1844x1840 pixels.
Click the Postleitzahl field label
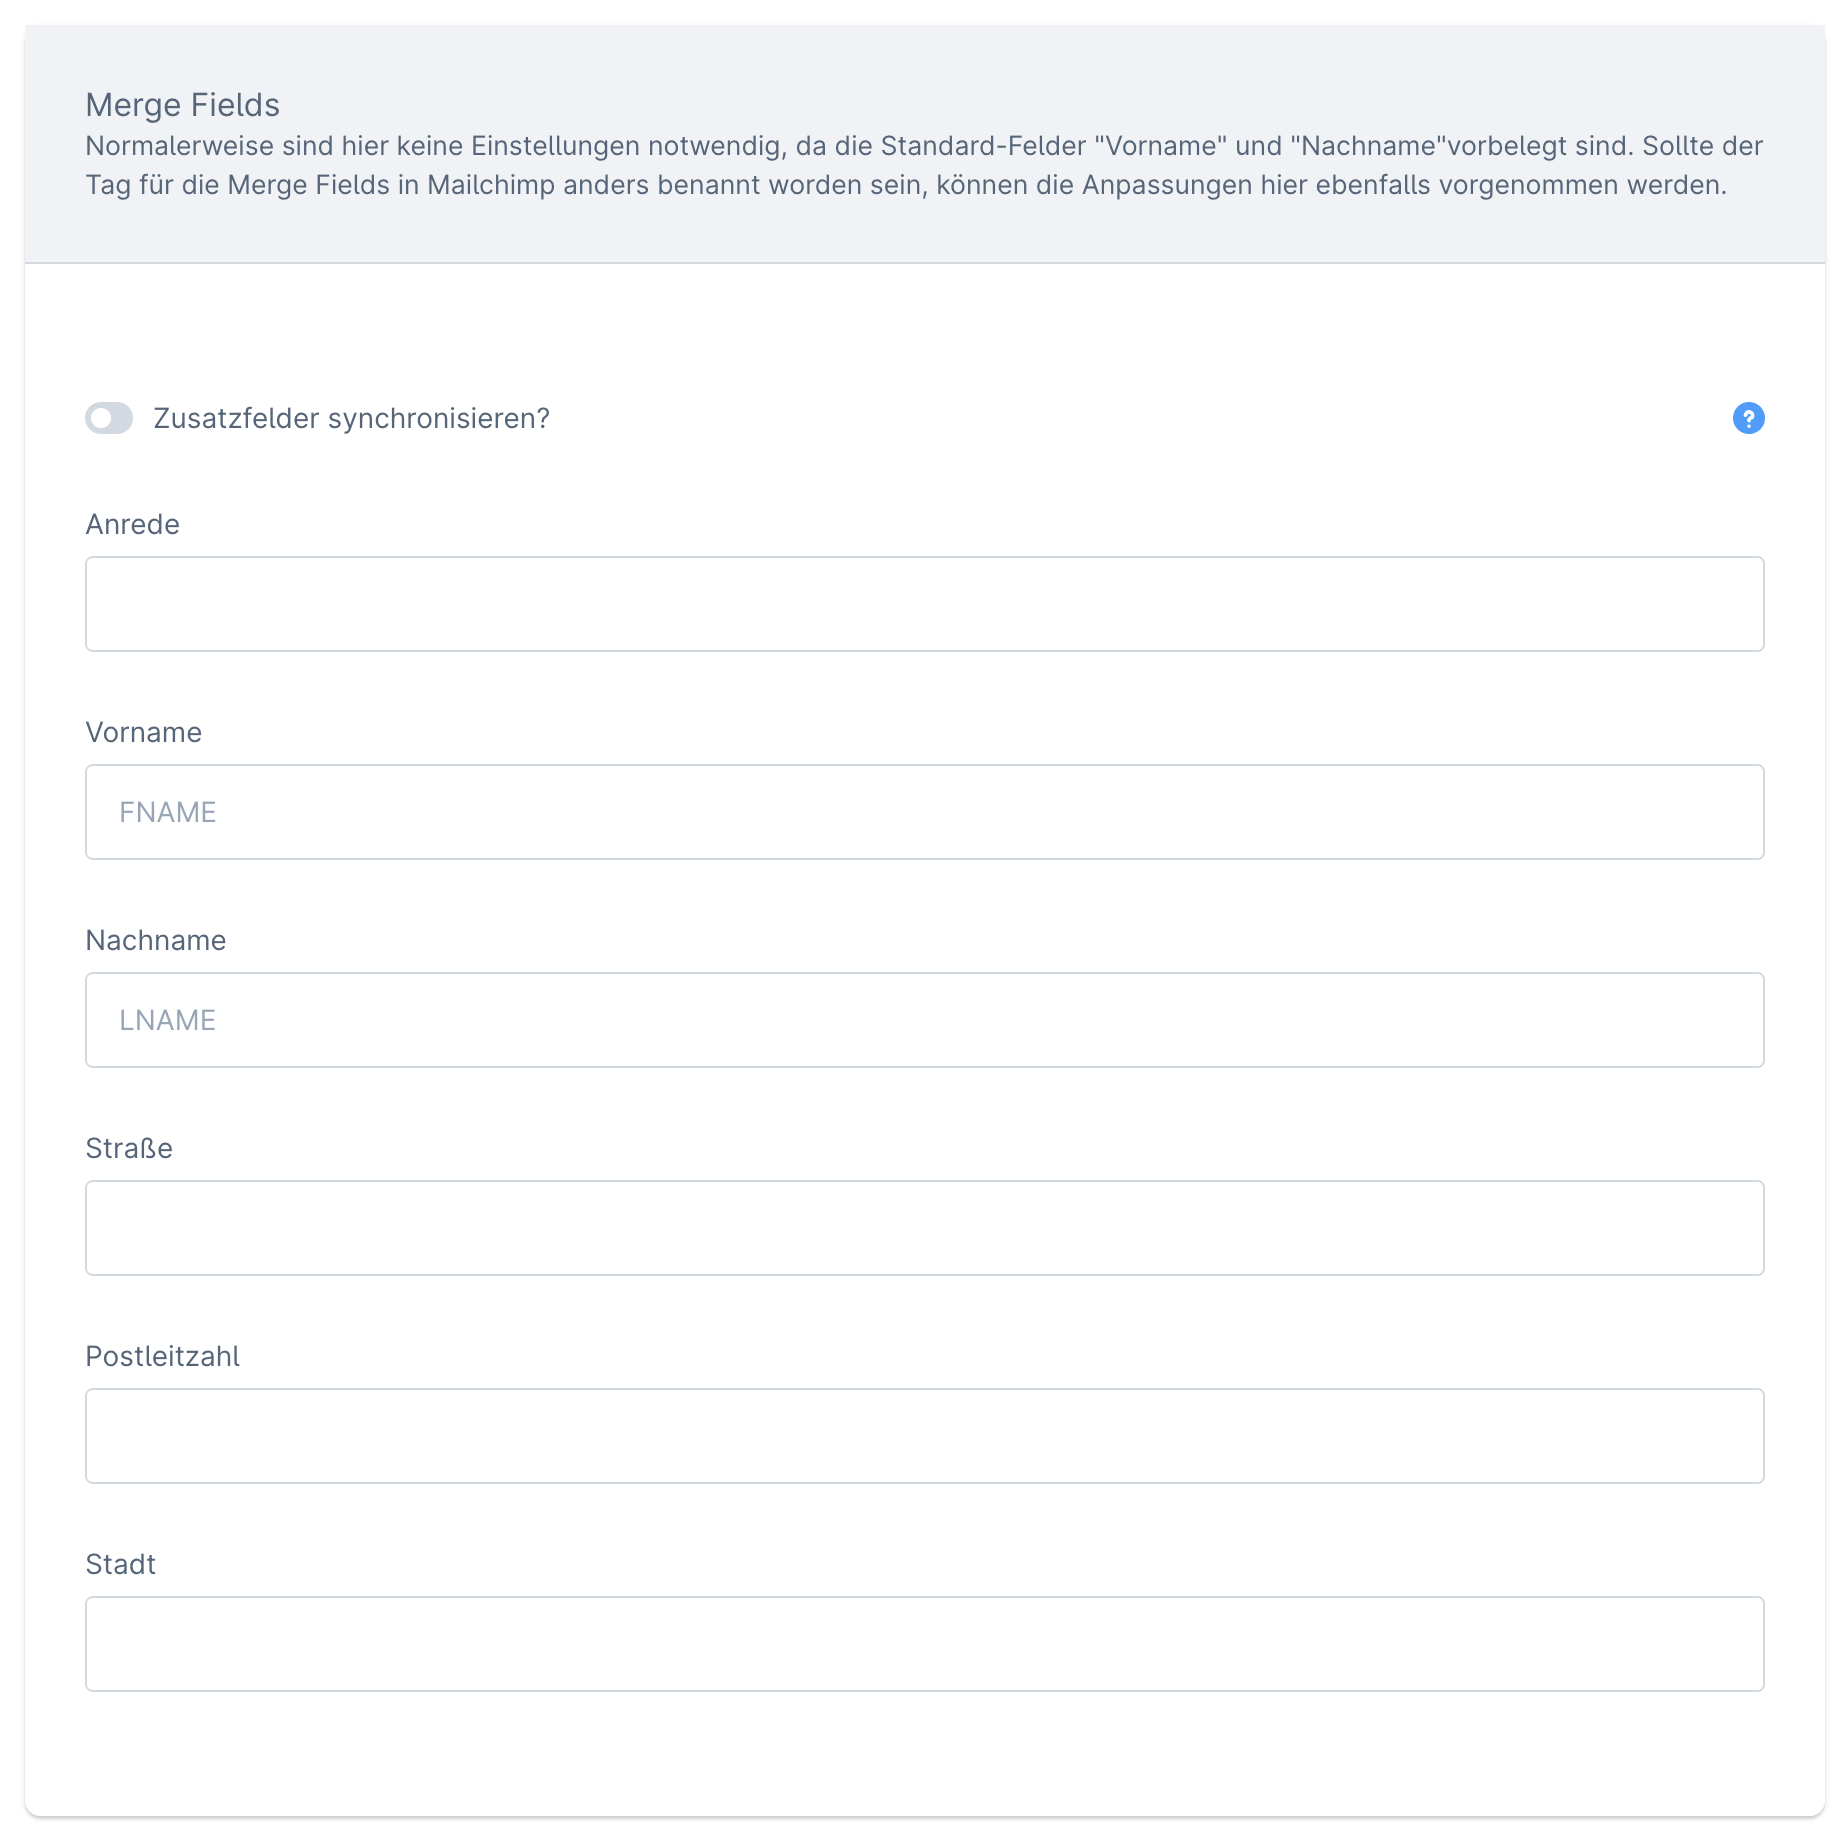pyautogui.click(x=163, y=1356)
